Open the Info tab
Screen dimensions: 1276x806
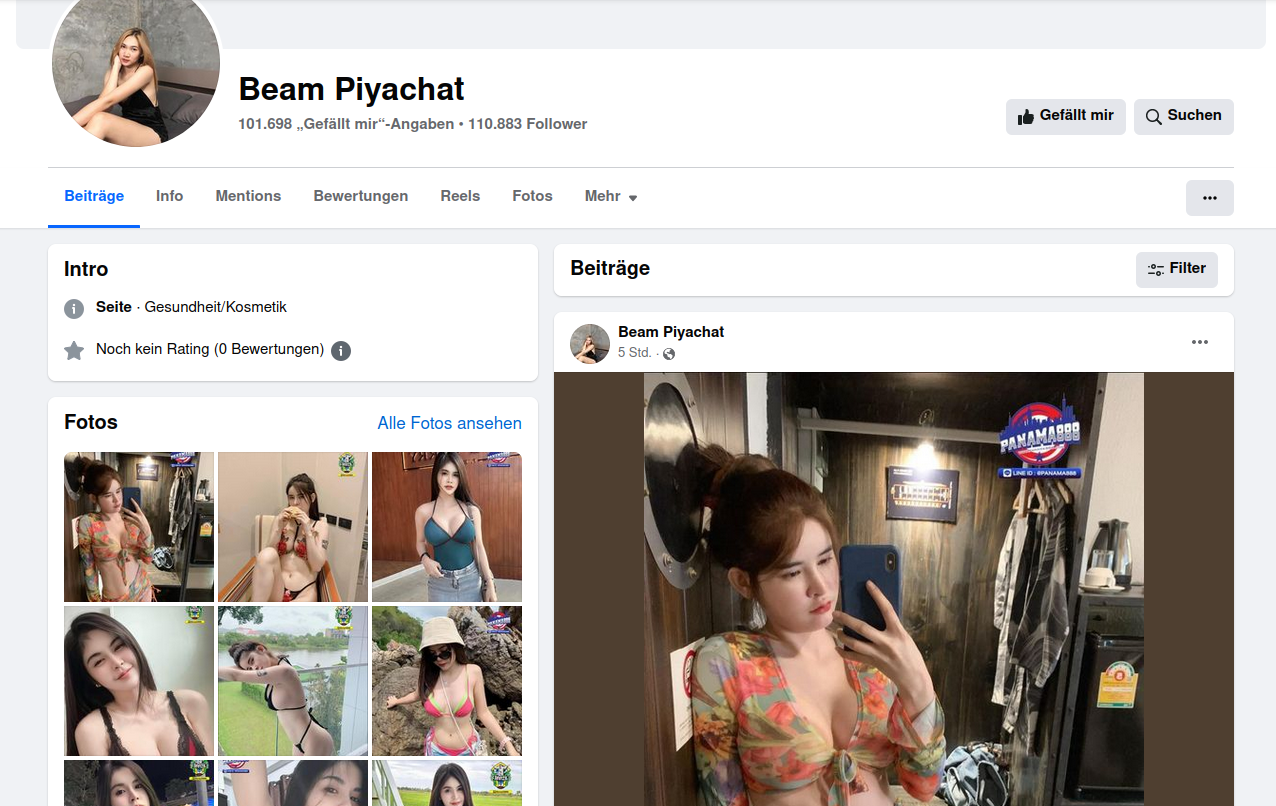point(170,197)
